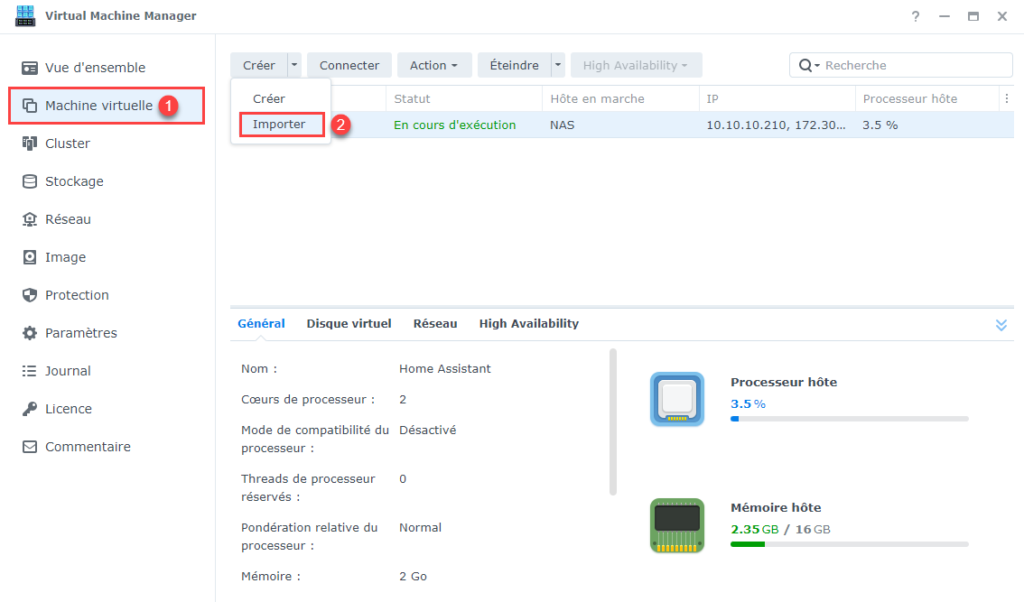
Task: Sort by Processeur hôte column header
Action: click(927, 99)
